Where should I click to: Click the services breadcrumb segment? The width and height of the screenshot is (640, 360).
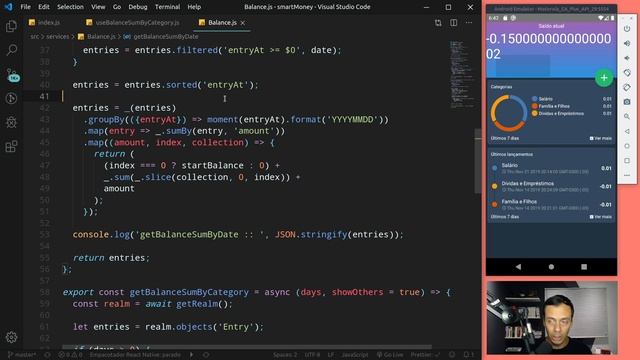58,37
